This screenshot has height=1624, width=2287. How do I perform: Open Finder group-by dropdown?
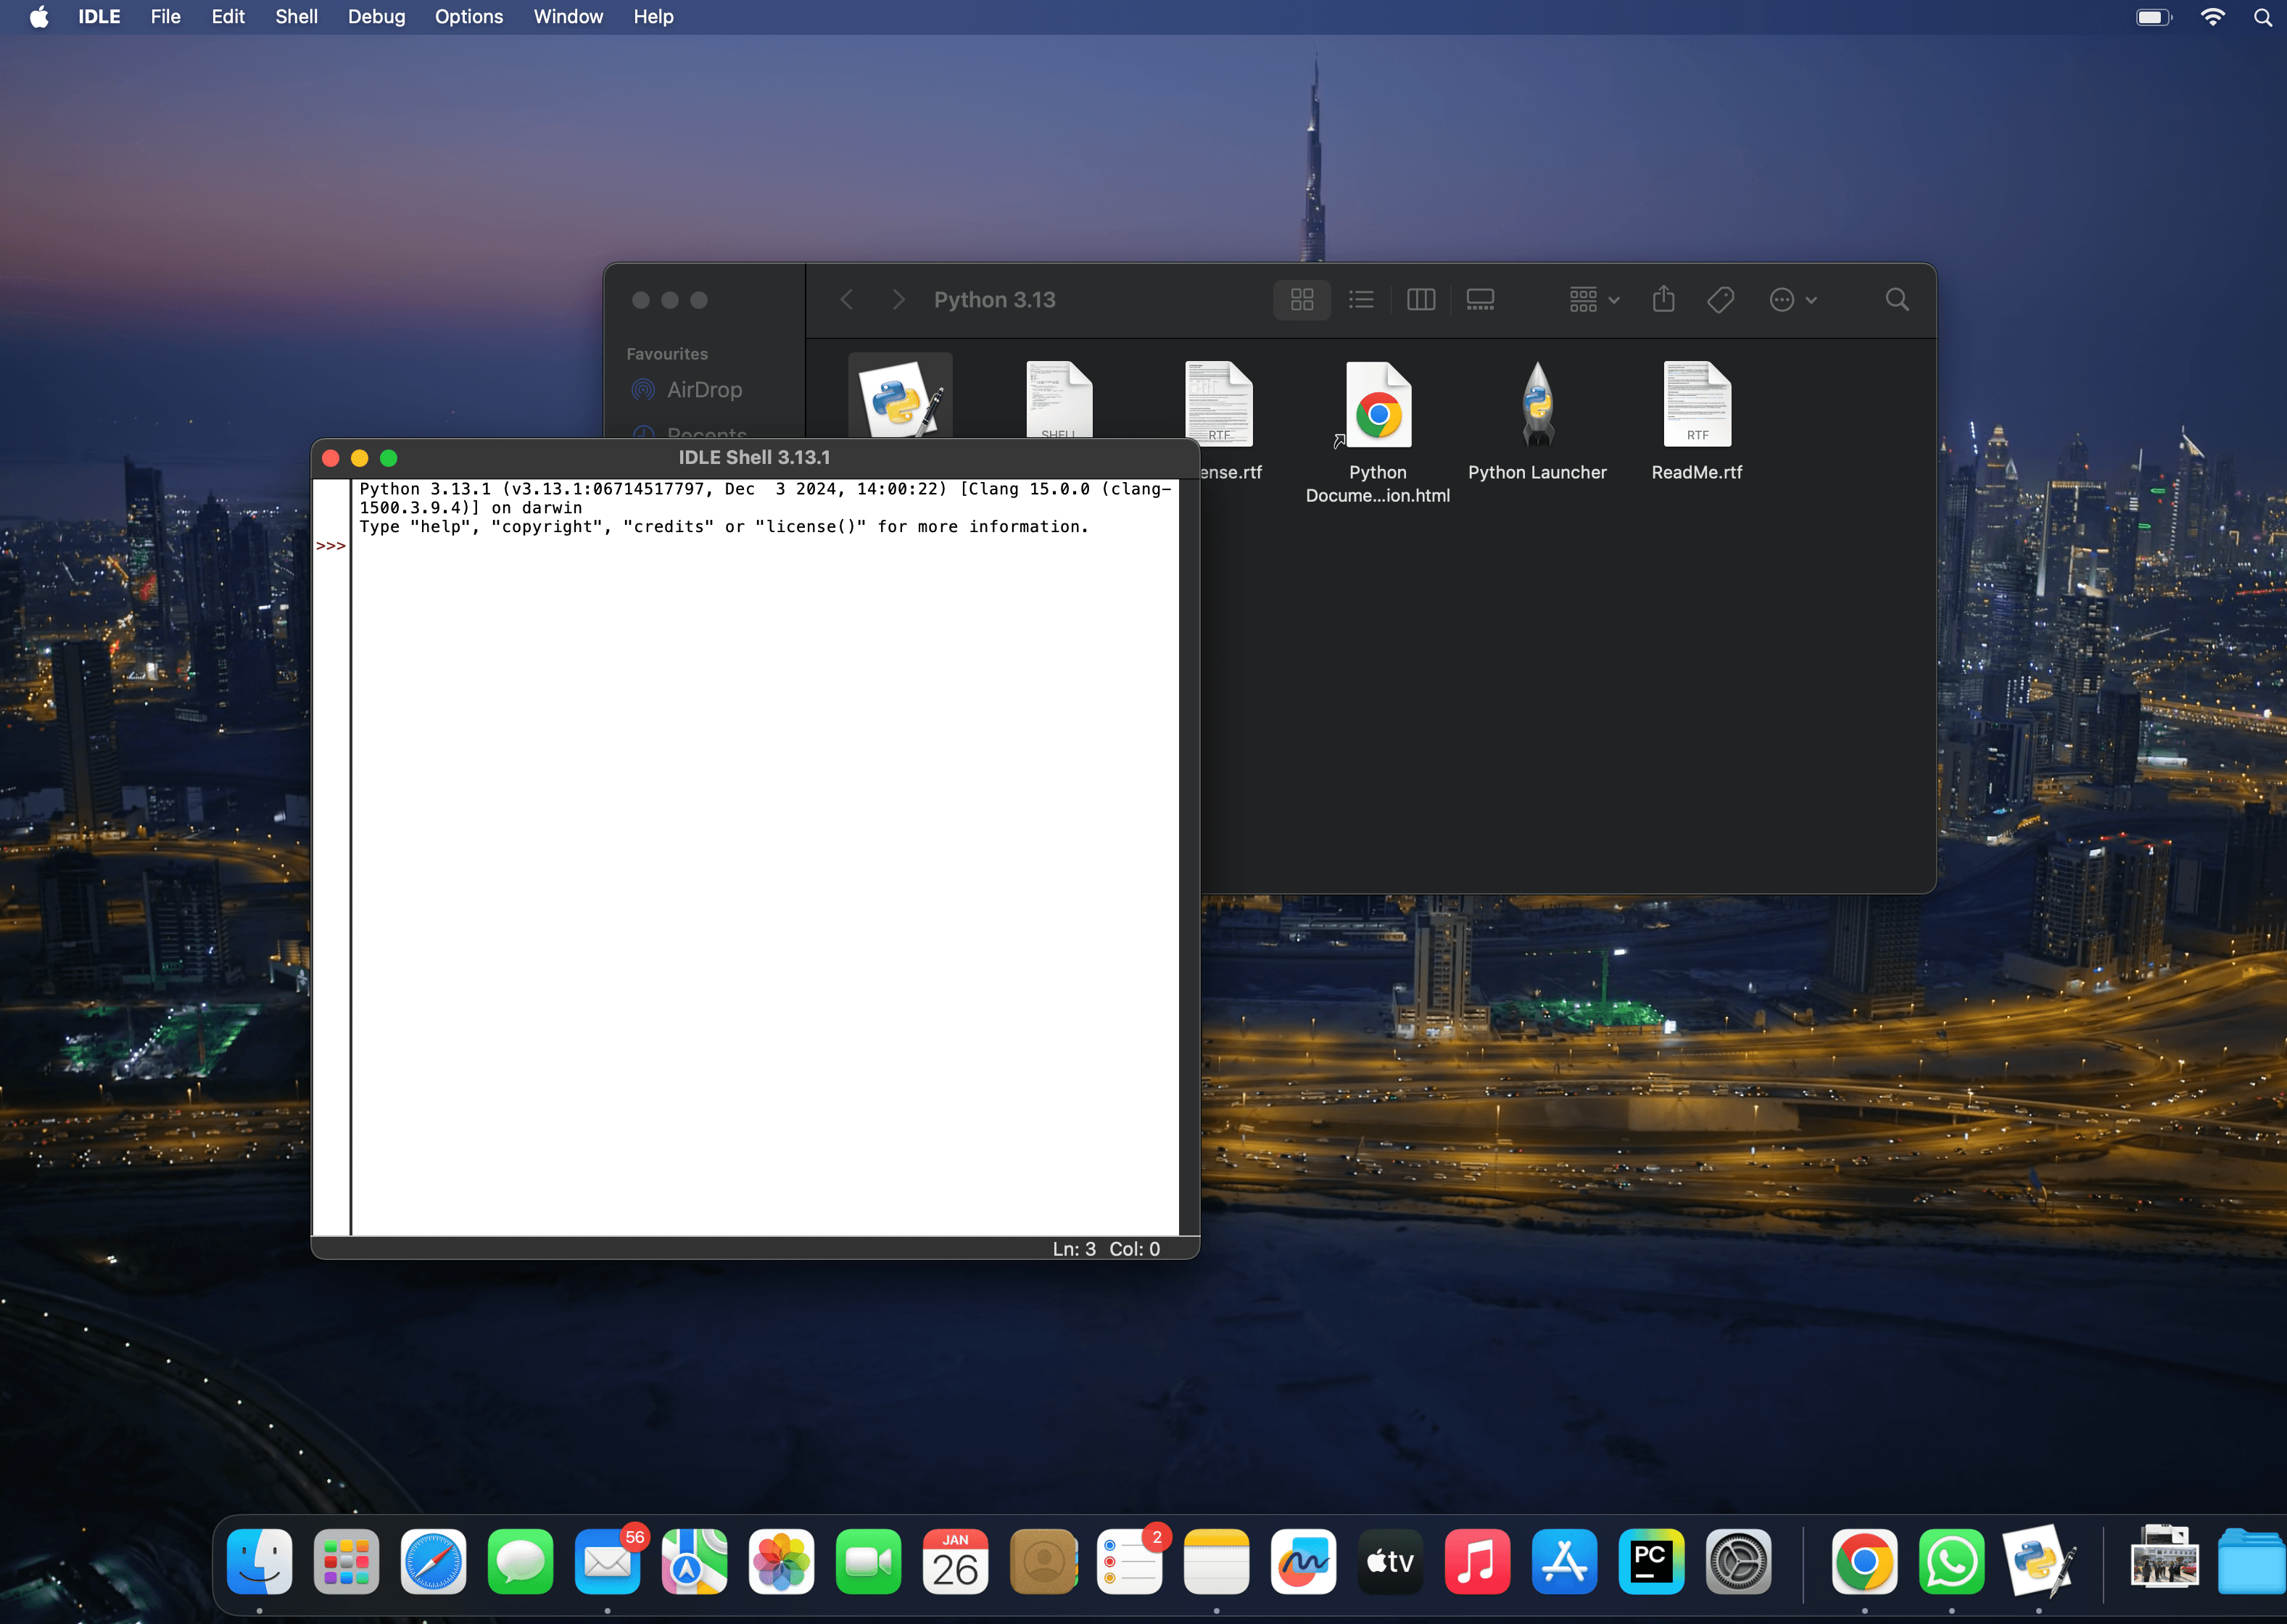click(x=1594, y=300)
